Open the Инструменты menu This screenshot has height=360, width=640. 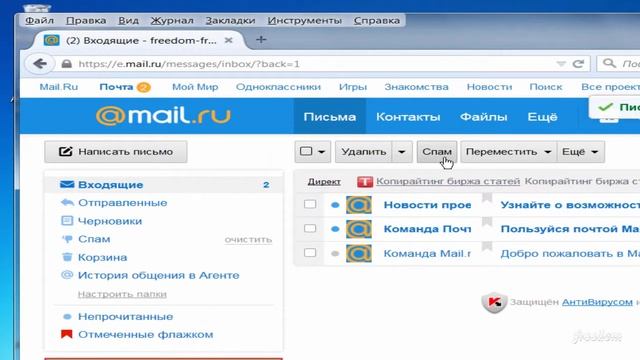click(304, 20)
